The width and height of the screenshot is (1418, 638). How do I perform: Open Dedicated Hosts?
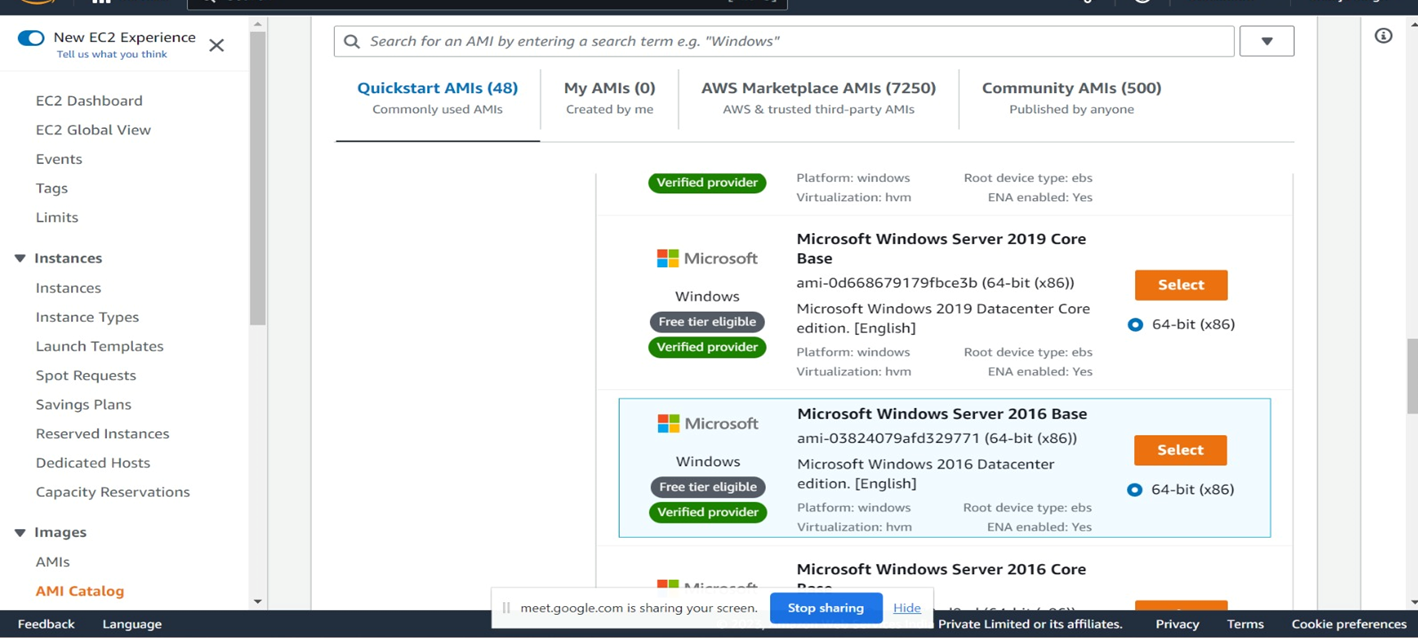pos(93,462)
